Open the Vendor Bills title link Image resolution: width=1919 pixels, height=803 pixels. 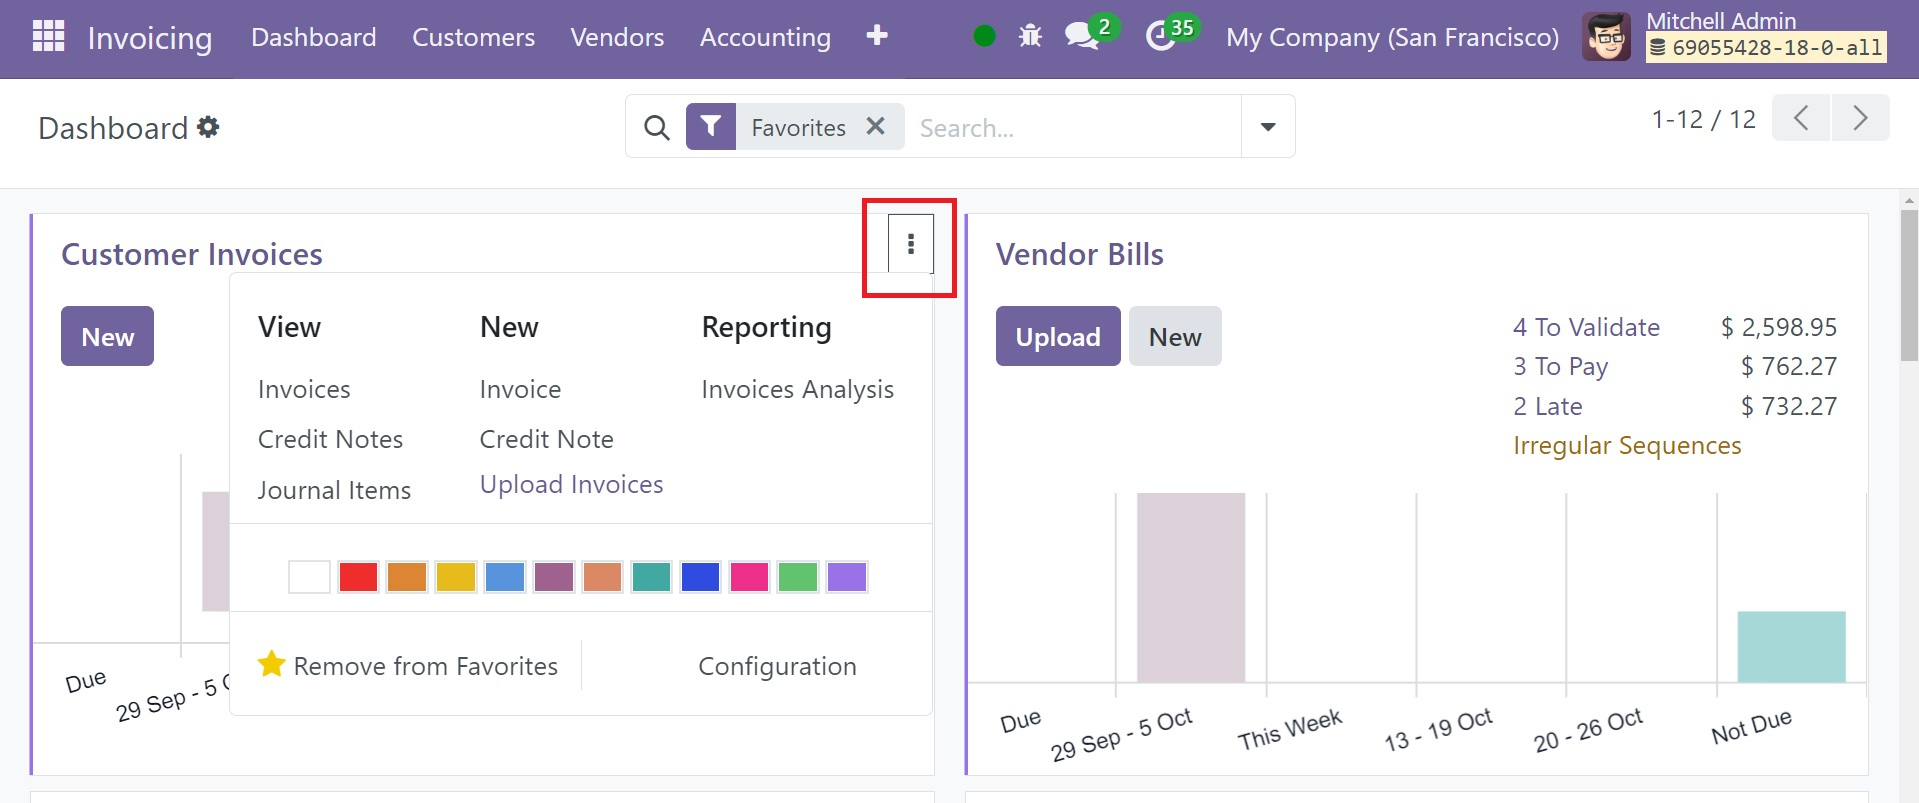click(x=1079, y=254)
